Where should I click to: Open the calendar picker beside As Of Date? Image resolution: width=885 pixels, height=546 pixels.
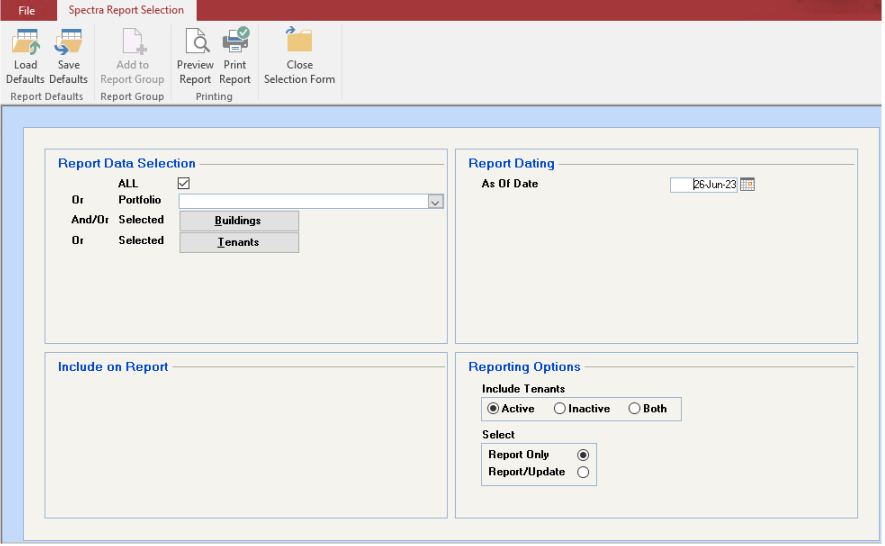coord(747,185)
